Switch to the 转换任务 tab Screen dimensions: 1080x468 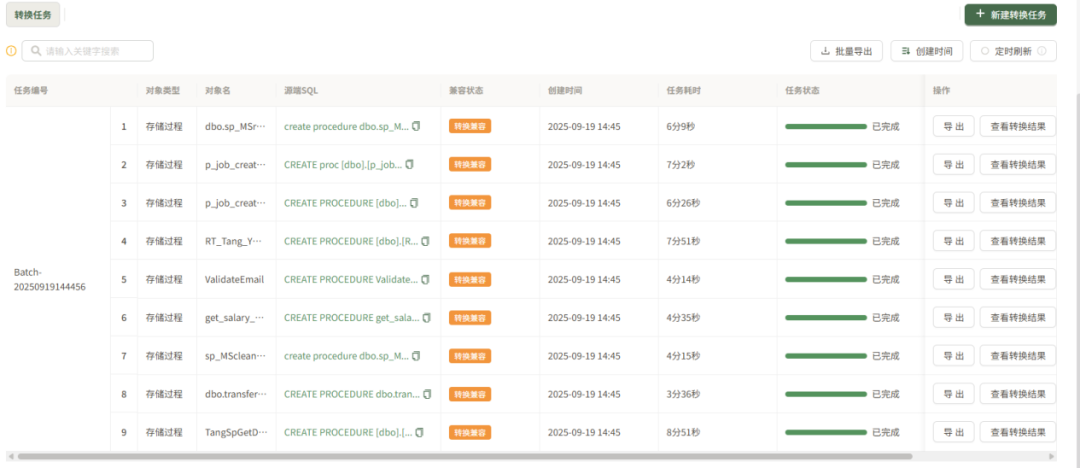coord(33,14)
